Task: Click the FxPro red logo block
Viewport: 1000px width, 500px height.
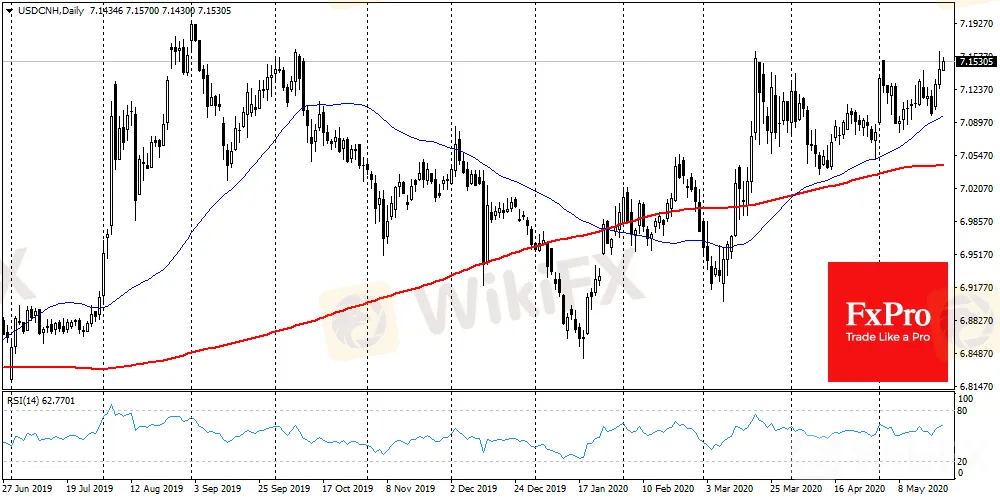Action: coord(888,321)
